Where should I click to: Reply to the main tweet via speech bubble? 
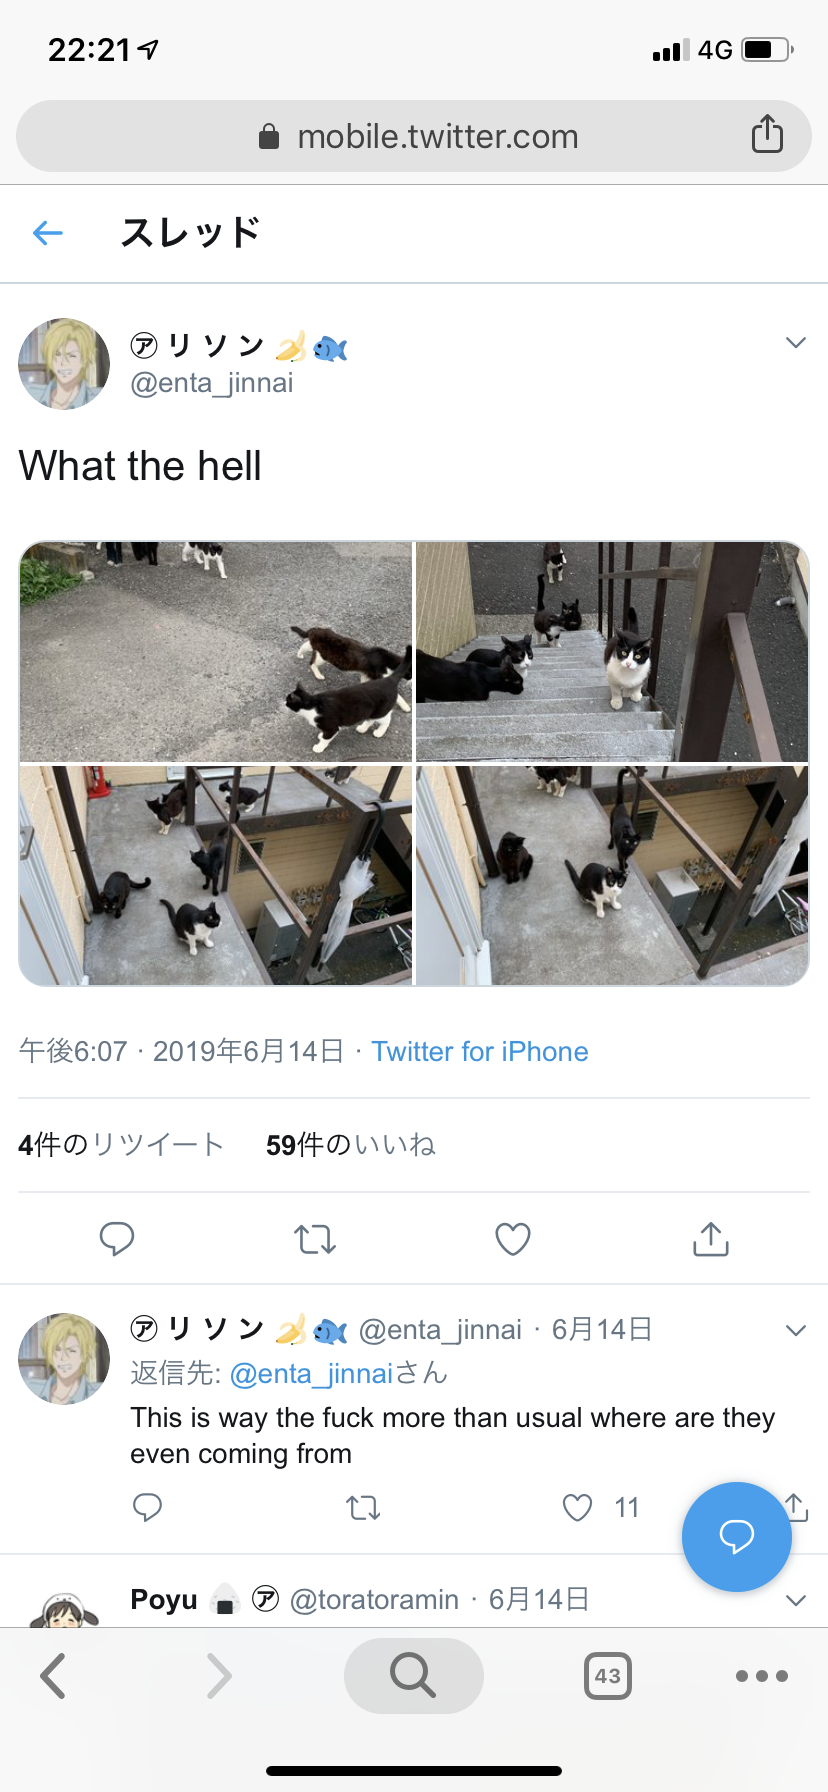pyautogui.click(x=117, y=1238)
